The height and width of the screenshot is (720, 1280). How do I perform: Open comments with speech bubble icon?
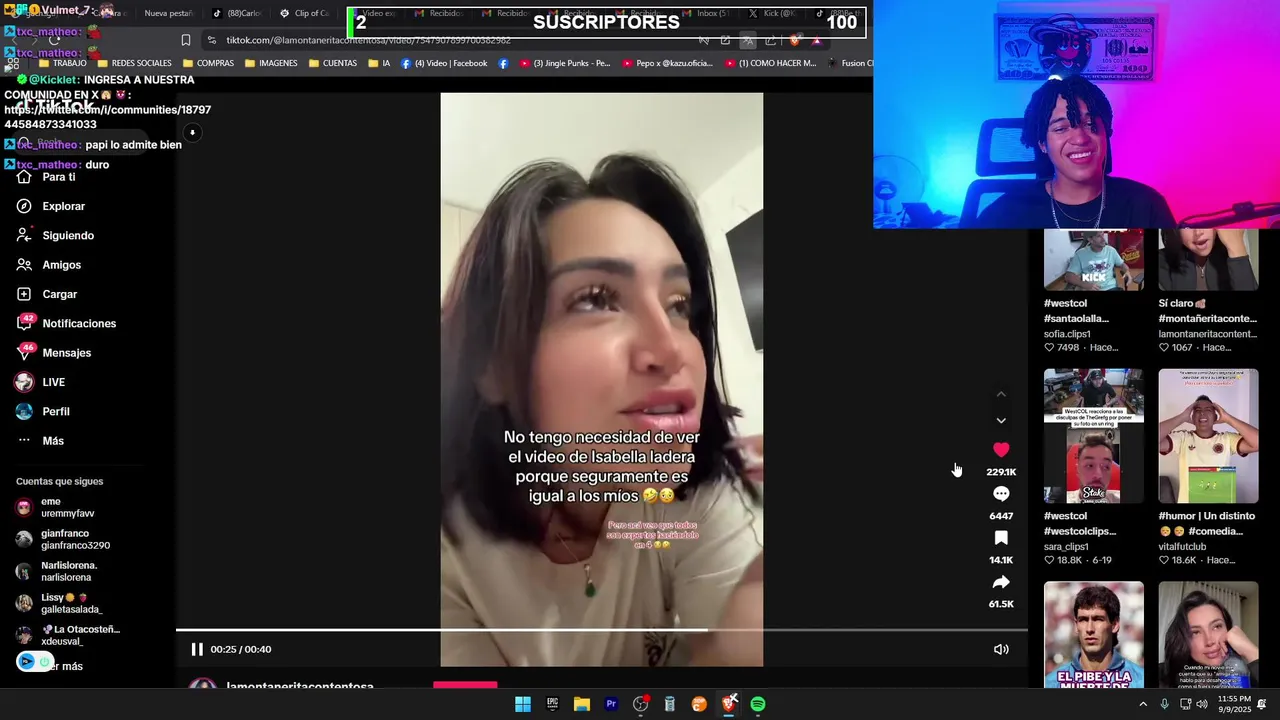coord(1001,494)
